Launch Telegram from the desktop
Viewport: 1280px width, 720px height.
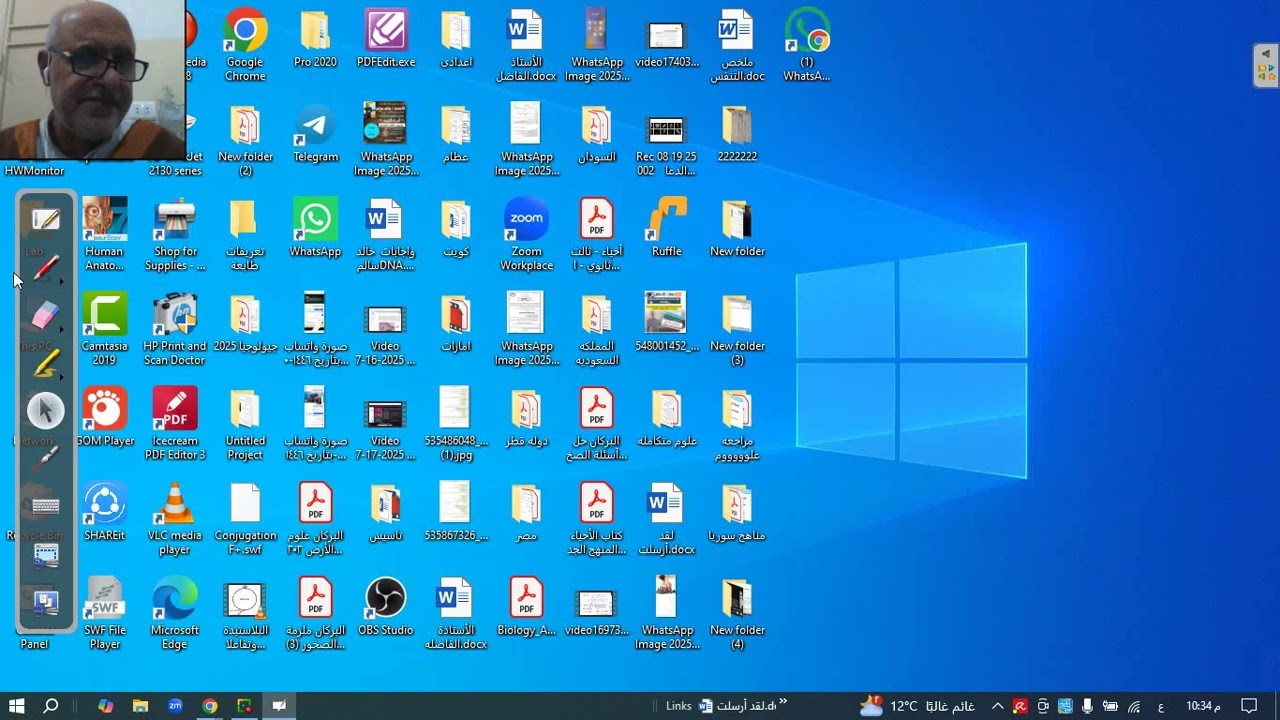click(315, 134)
